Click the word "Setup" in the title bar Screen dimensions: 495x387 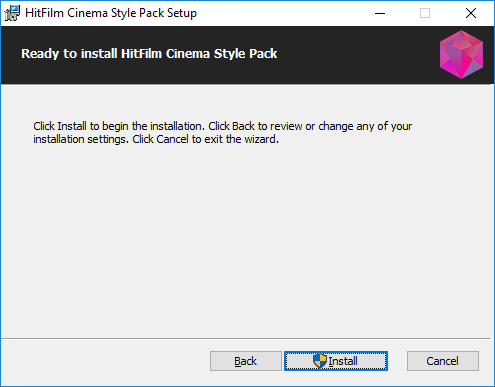182,13
